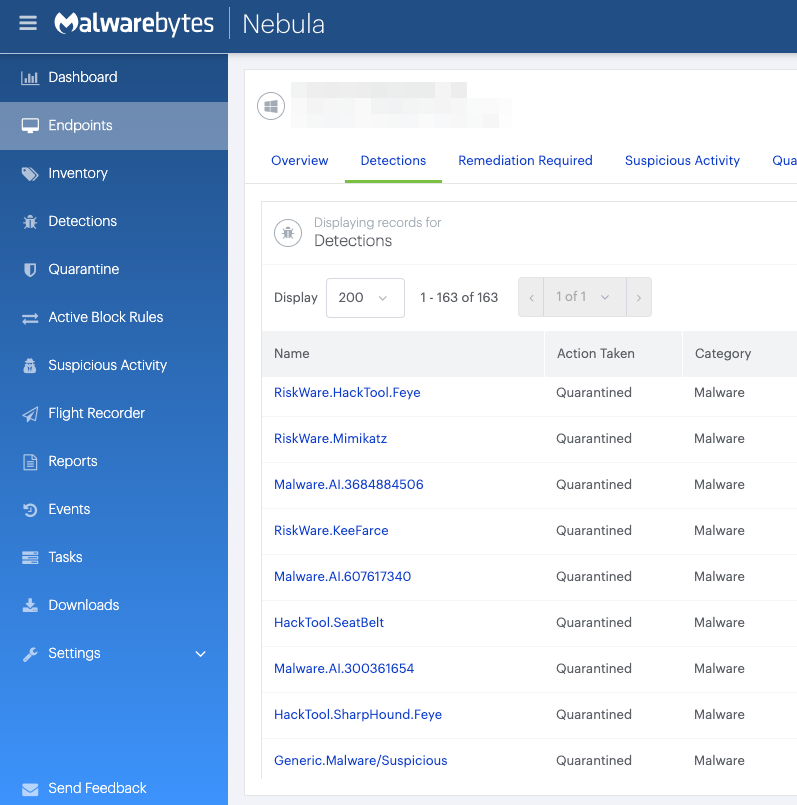Open the hamburger navigation menu
Viewport: 797px width, 805px height.
pos(28,23)
